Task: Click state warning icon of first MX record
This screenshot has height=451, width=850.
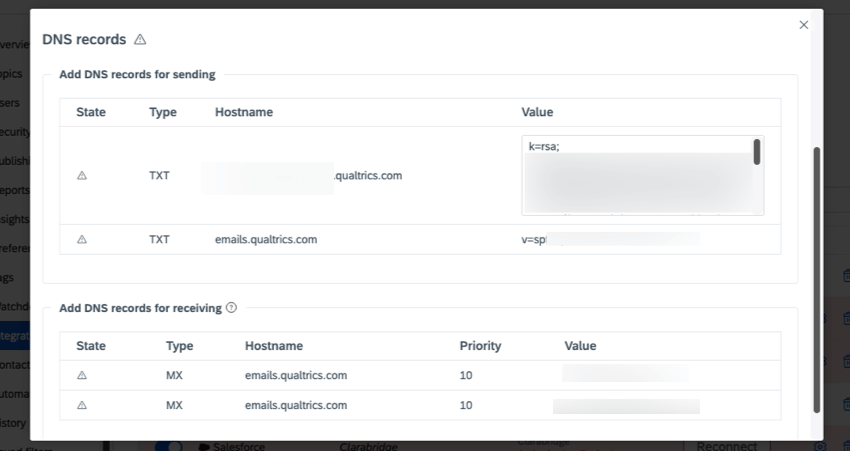Action: 82,375
